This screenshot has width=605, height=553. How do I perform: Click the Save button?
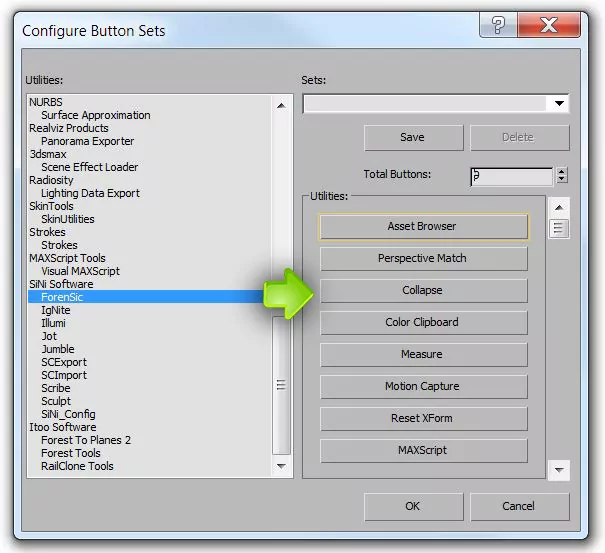coord(412,138)
